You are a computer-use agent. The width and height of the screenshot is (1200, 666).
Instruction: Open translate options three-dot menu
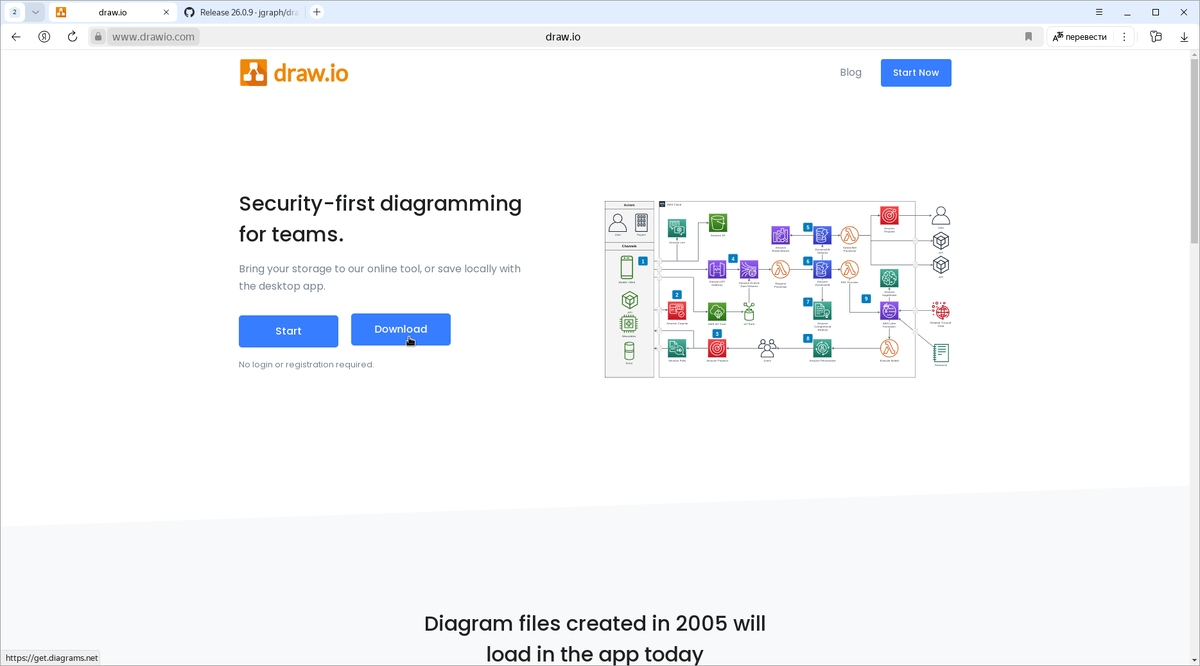(1125, 37)
